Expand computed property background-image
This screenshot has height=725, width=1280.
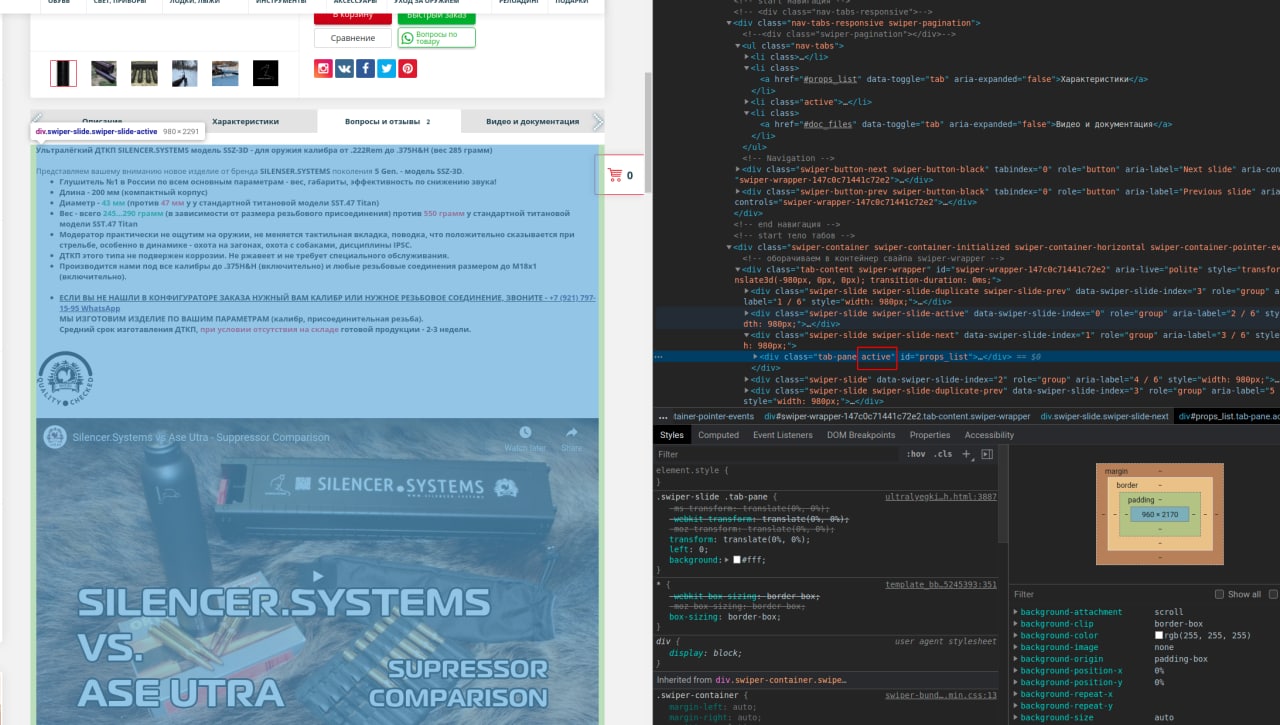(x=1014, y=647)
